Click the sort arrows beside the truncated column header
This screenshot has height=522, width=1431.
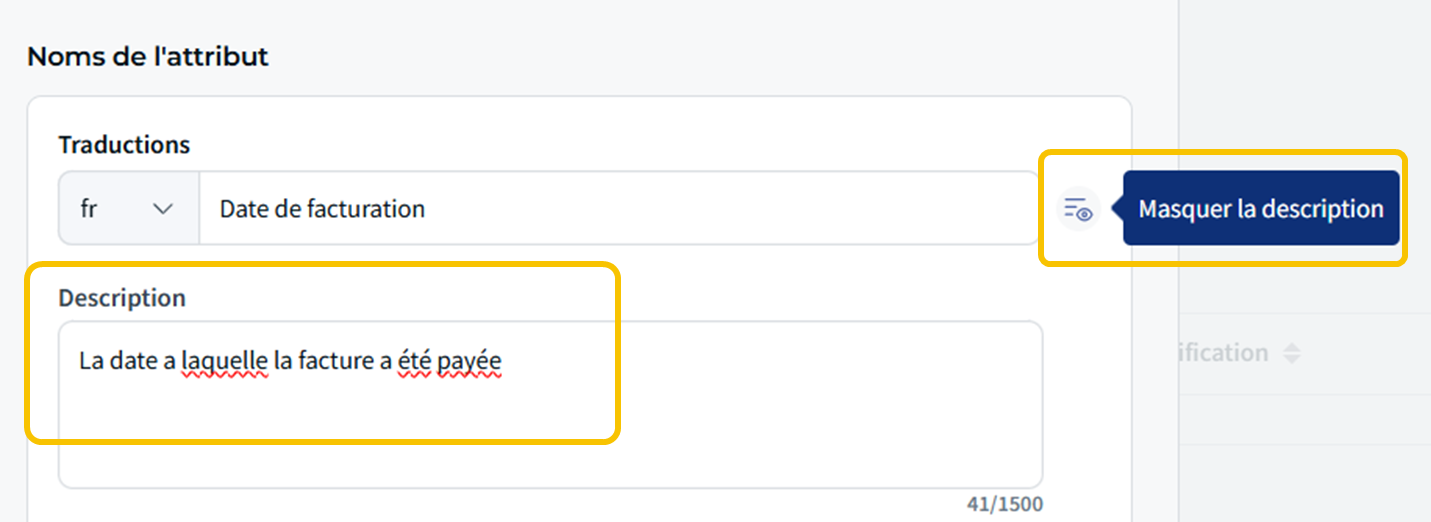(1292, 353)
